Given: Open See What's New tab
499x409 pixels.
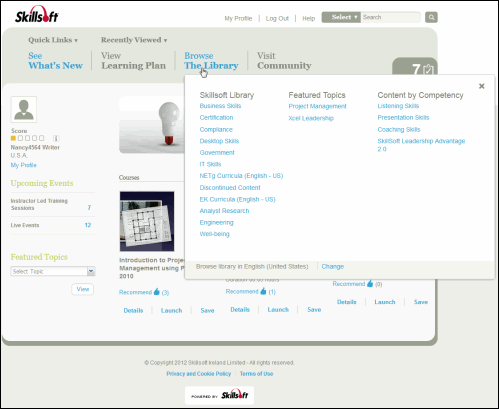Looking at the screenshot, I should 55,61.
